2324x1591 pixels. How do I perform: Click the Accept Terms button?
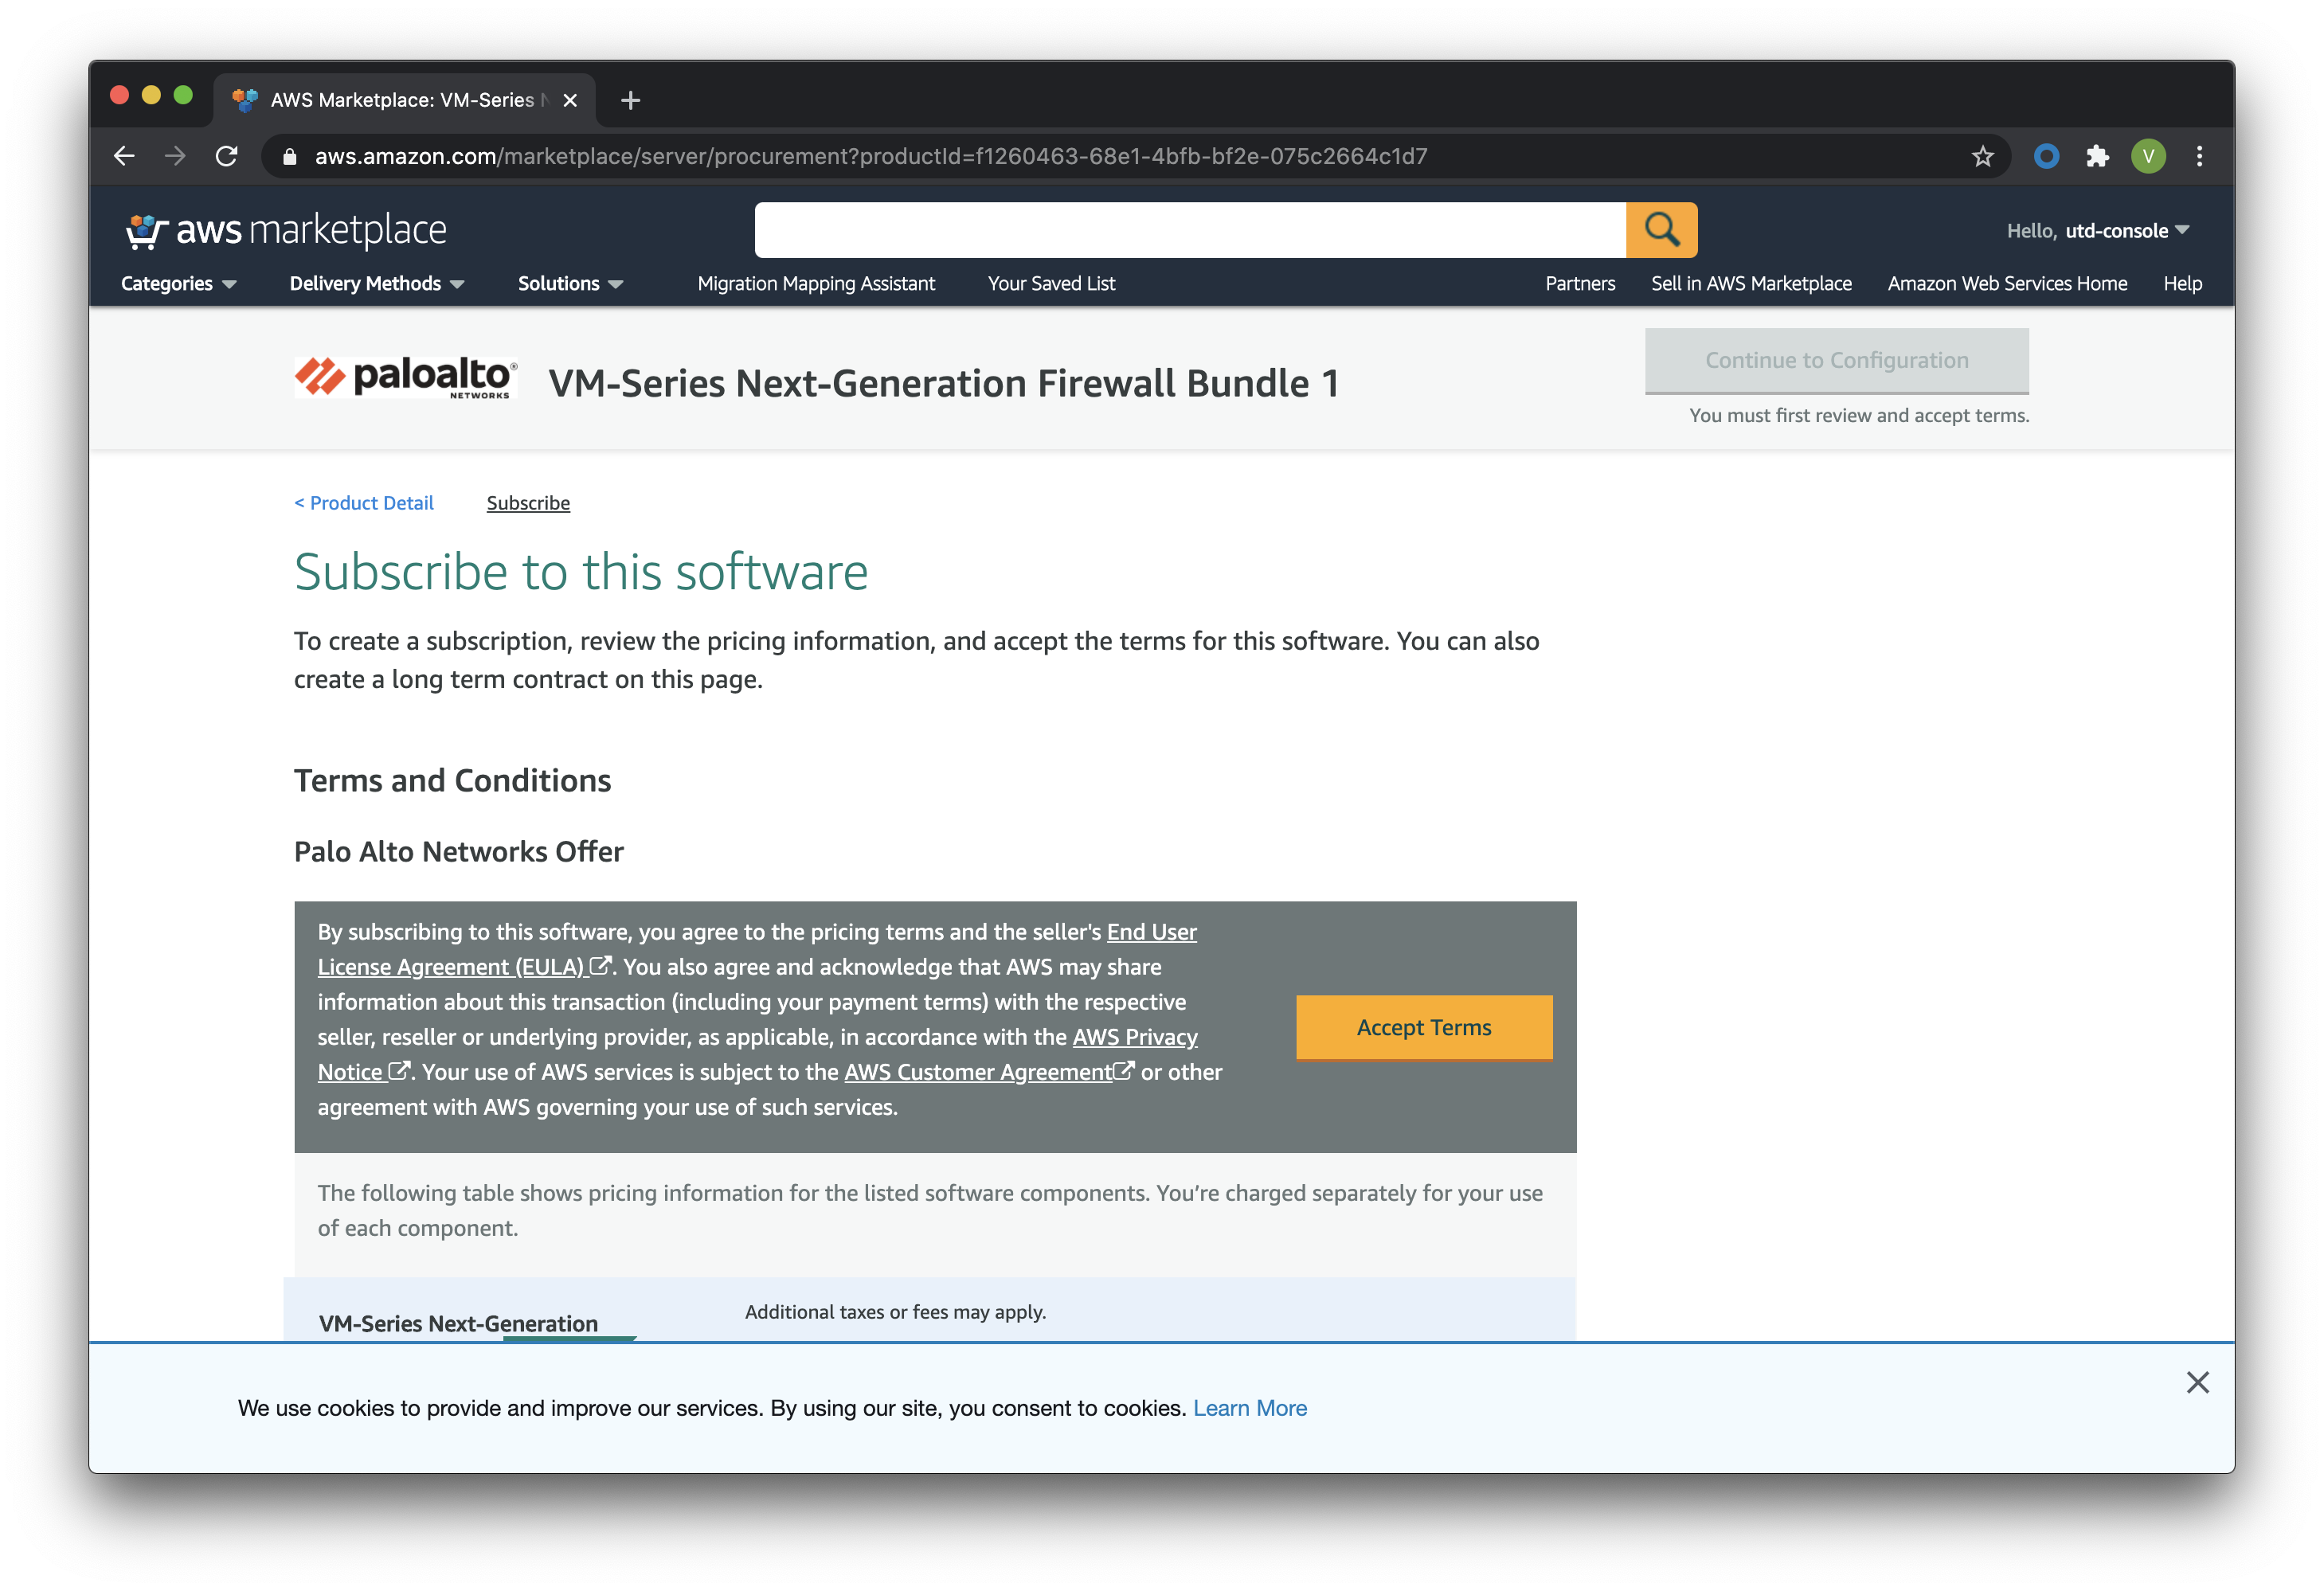[x=1424, y=1027]
